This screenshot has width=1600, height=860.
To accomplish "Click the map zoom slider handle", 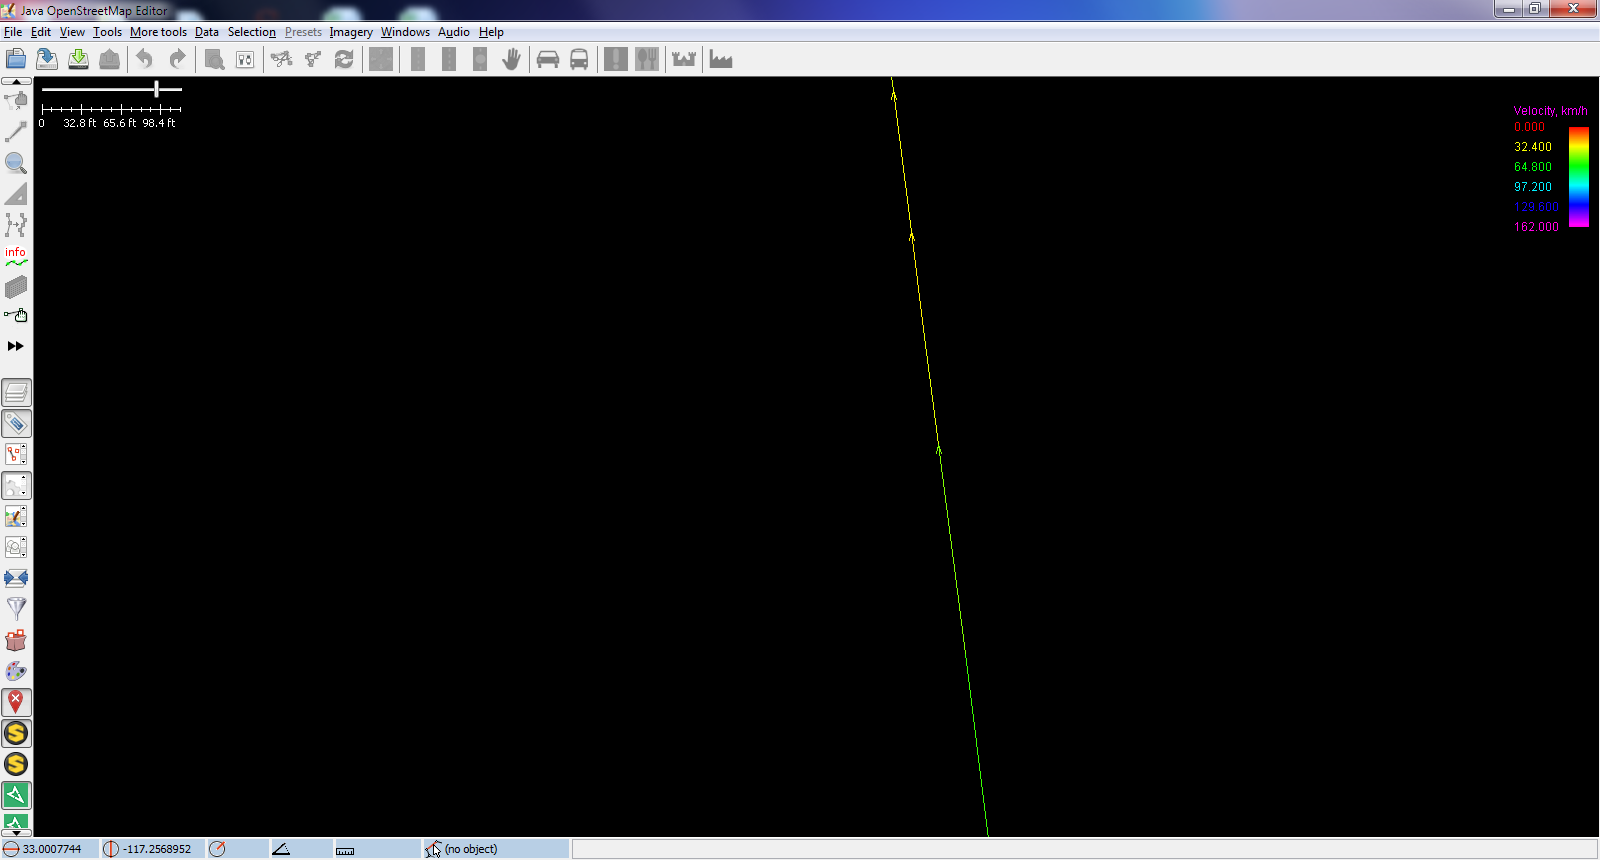I will tap(157, 89).
